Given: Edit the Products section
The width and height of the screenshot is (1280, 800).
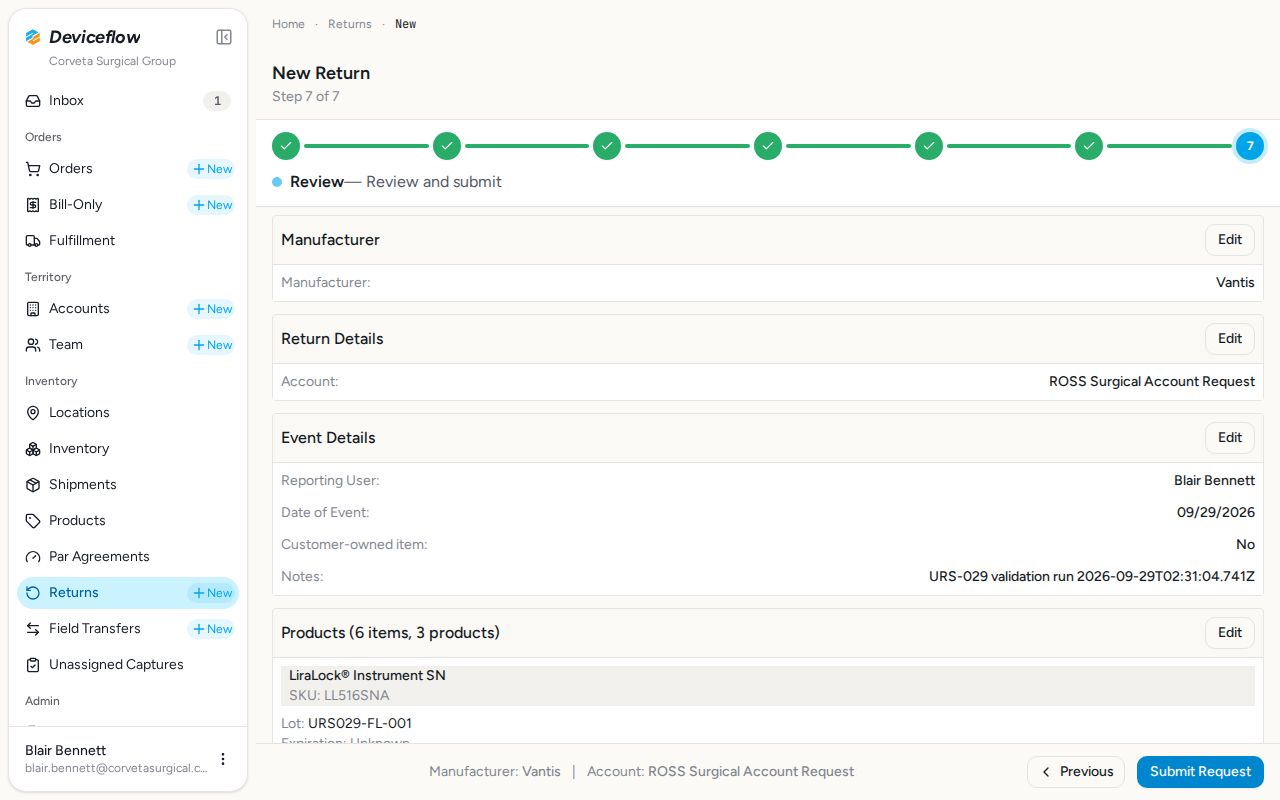Looking at the screenshot, I should [x=1230, y=633].
